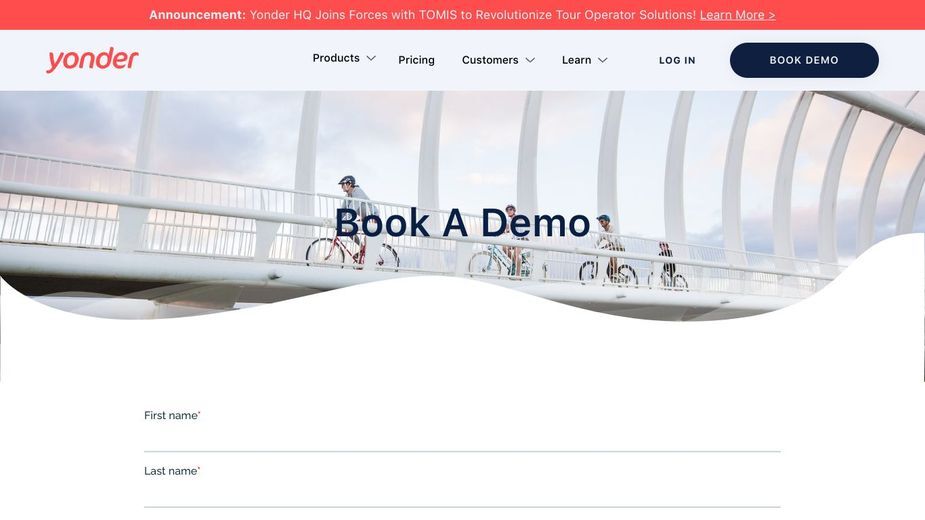Click the cyclist on red bicycle
This screenshot has height=520, width=925.
click(x=354, y=221)
